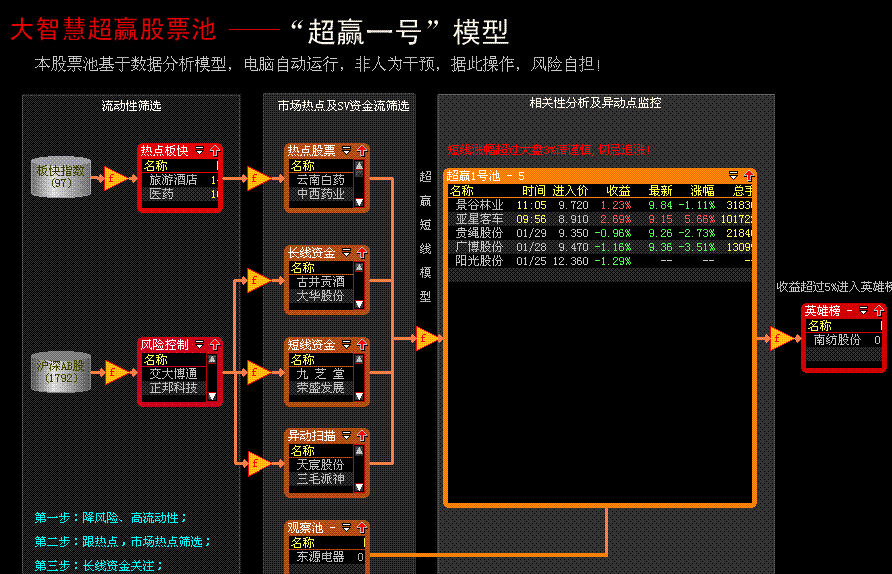Click the red up arrow on 长线资金 panel
The width and height of the screenshot is (892, 574).
pyautogui.click(x=362, y=253)
